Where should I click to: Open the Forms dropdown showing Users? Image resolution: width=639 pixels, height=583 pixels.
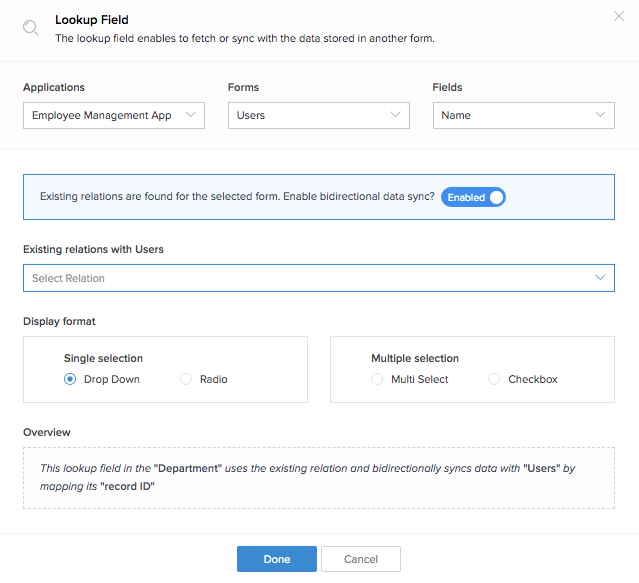point(318,115)
